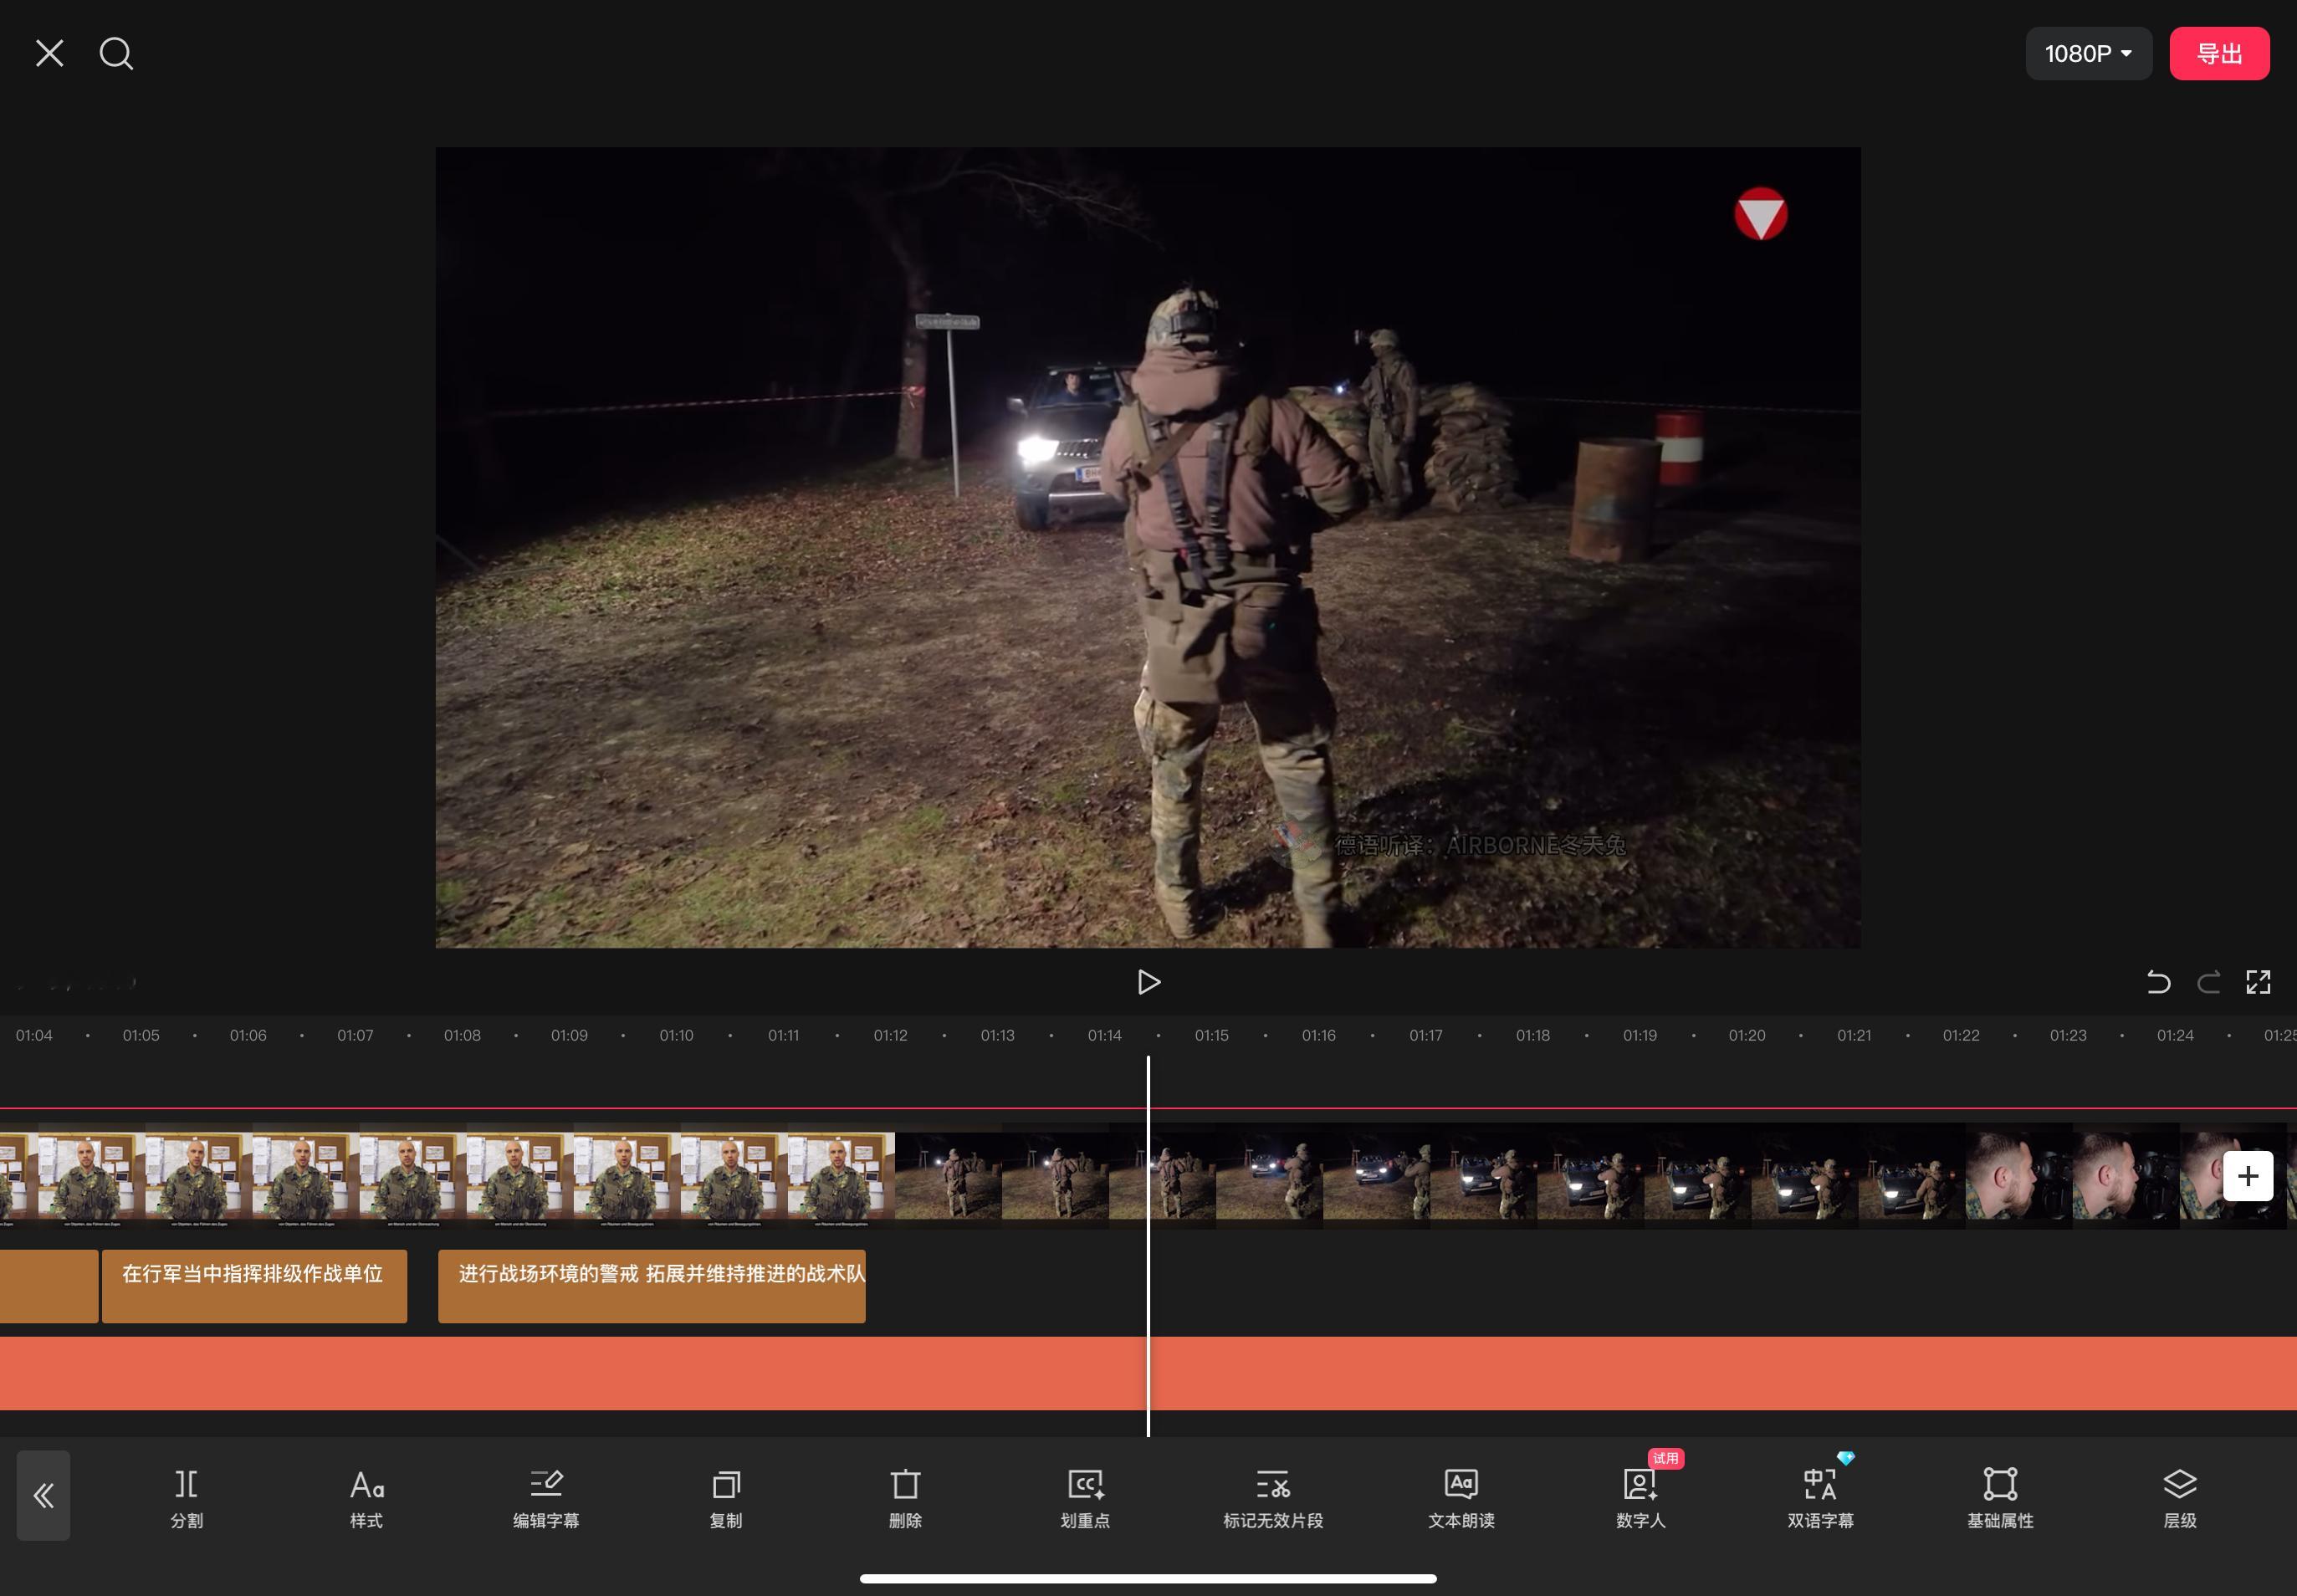
Task: Click the 复制 duplicate icon
Action: (x=726, y=1497)
